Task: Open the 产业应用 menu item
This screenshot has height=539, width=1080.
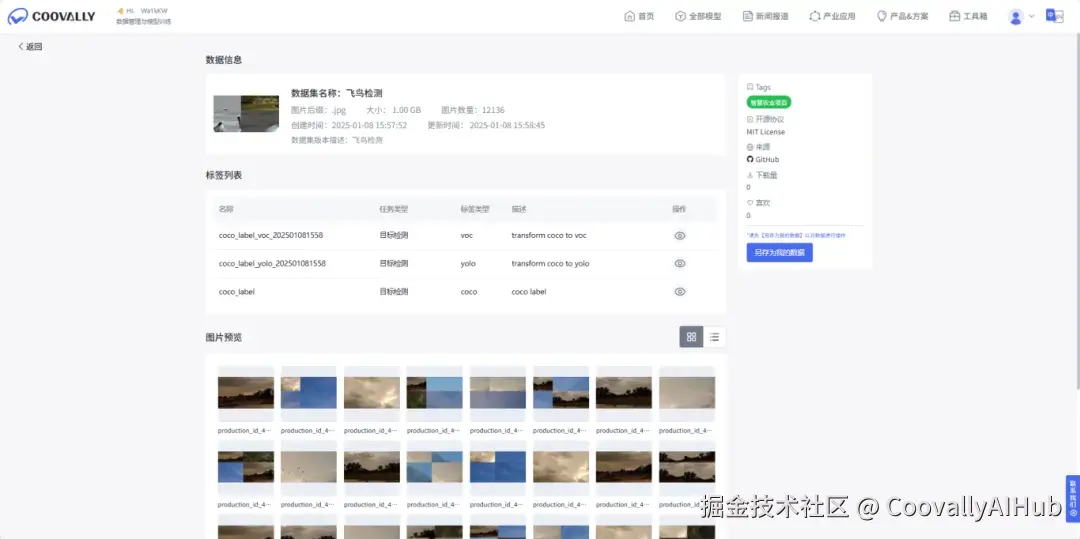Action: pos(832,16)
